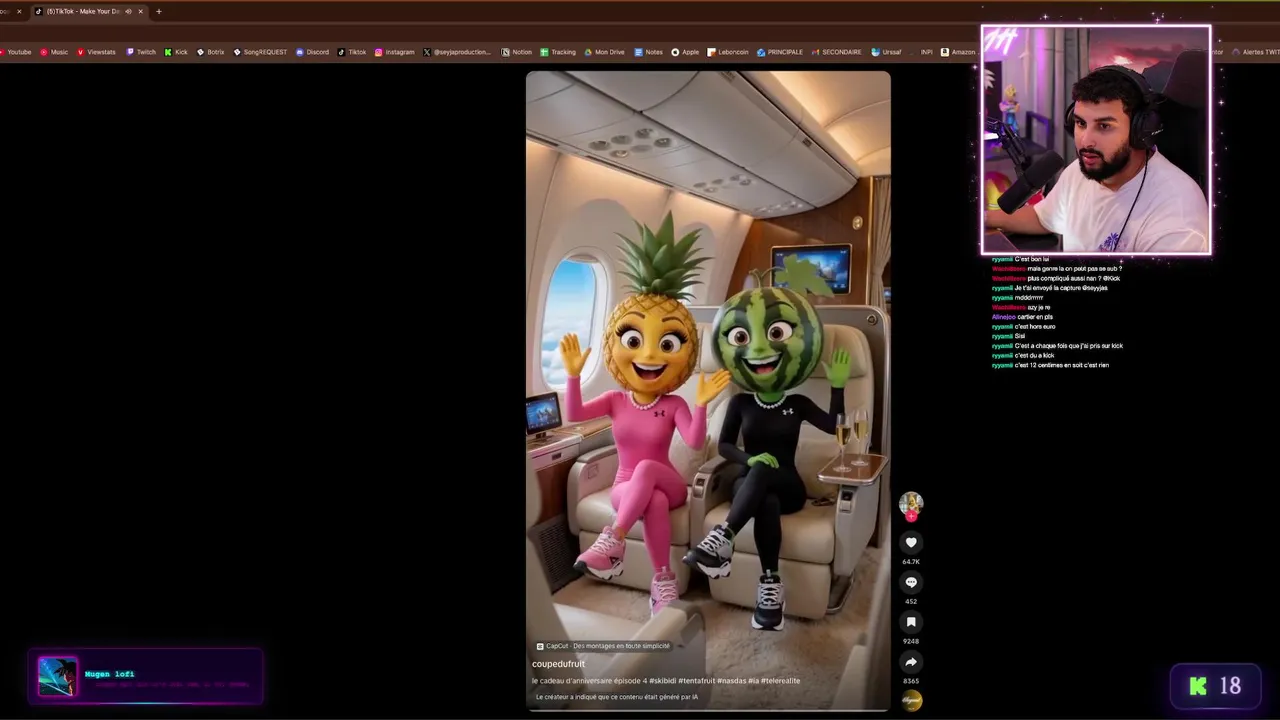Click chat message "cartier en pls"

(x=1035, y=317)
